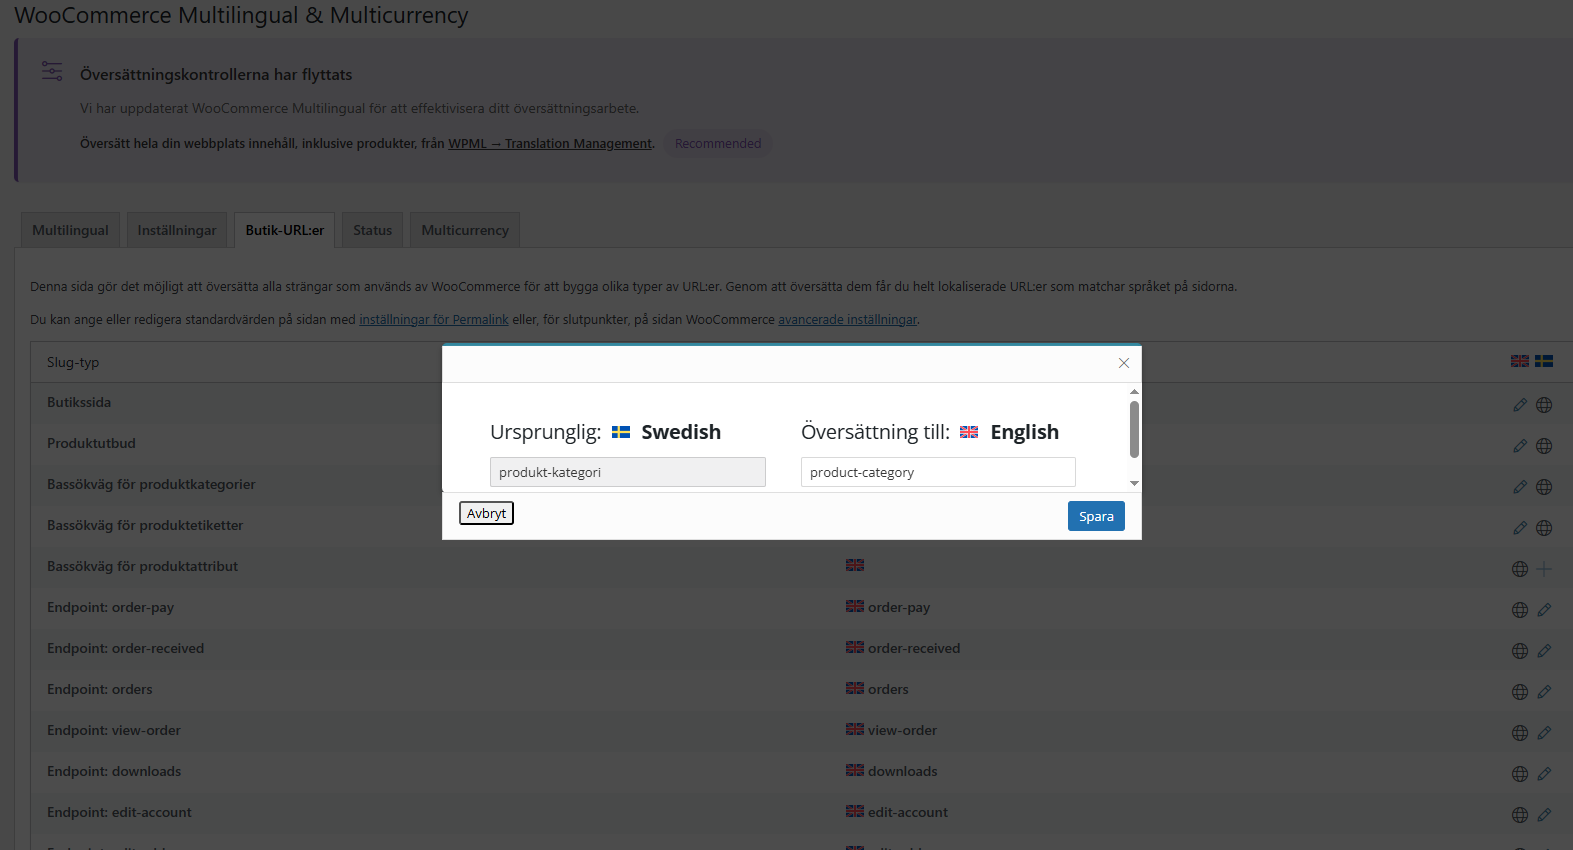
Task: Click the dialog scrollbar thumb
Action: pos(1134,429)
